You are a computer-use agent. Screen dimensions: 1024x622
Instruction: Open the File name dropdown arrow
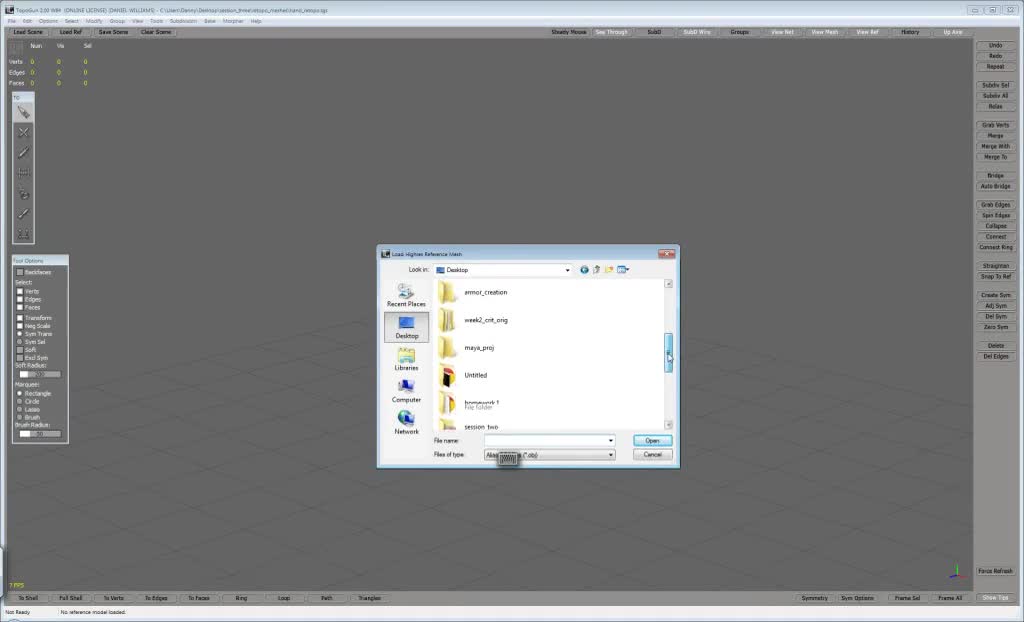point(611,440)
